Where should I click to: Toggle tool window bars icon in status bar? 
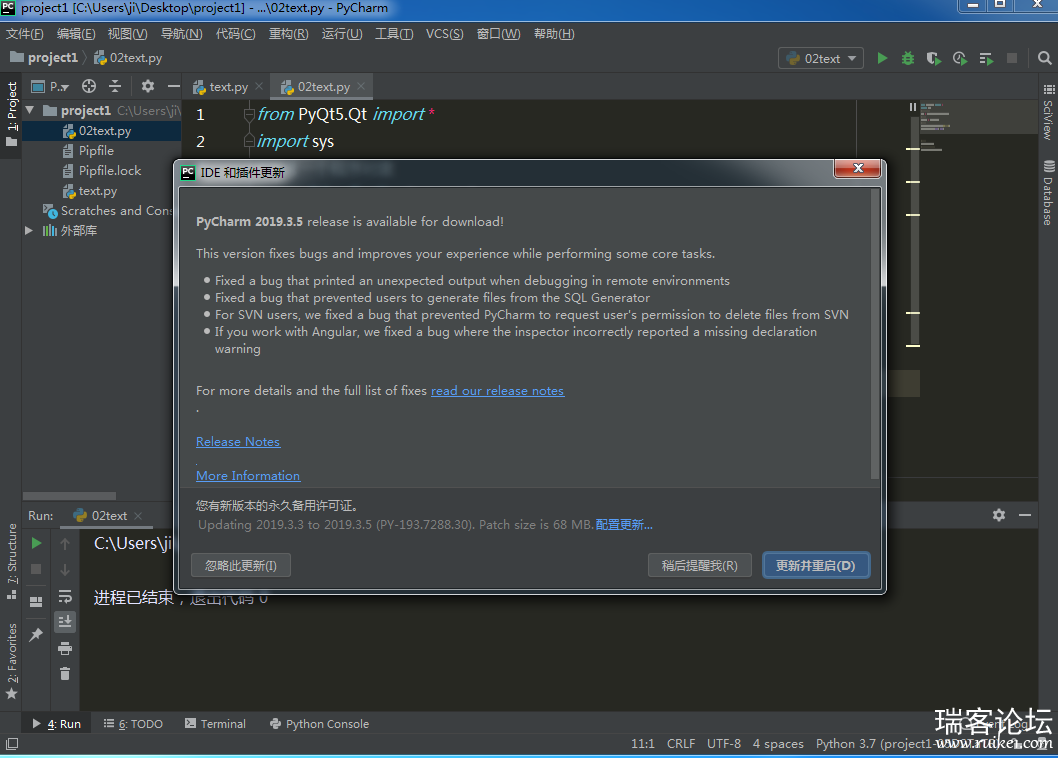[11, 744]
